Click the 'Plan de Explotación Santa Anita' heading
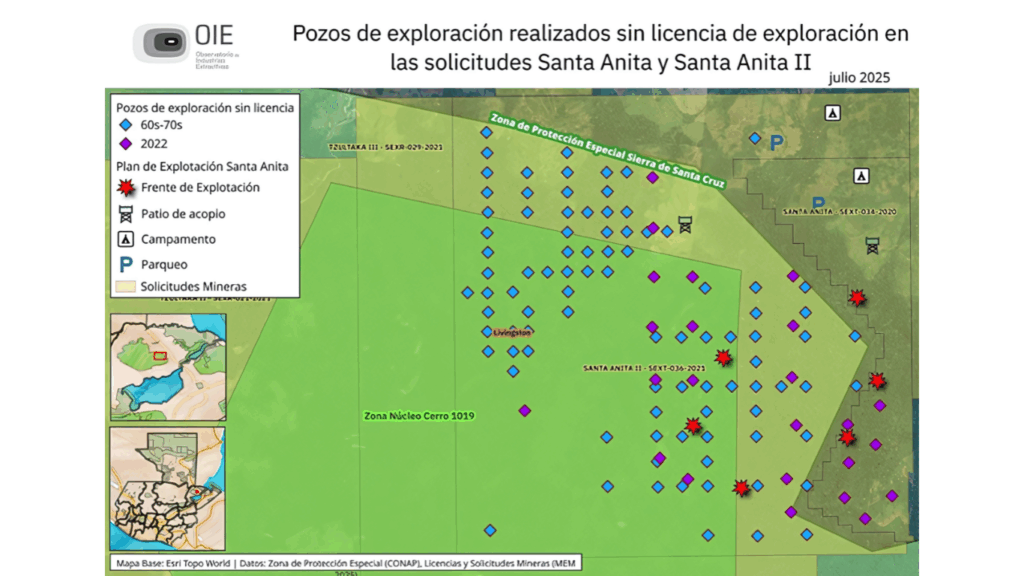This screenshot has height=576, width=1024. point(202,167)
